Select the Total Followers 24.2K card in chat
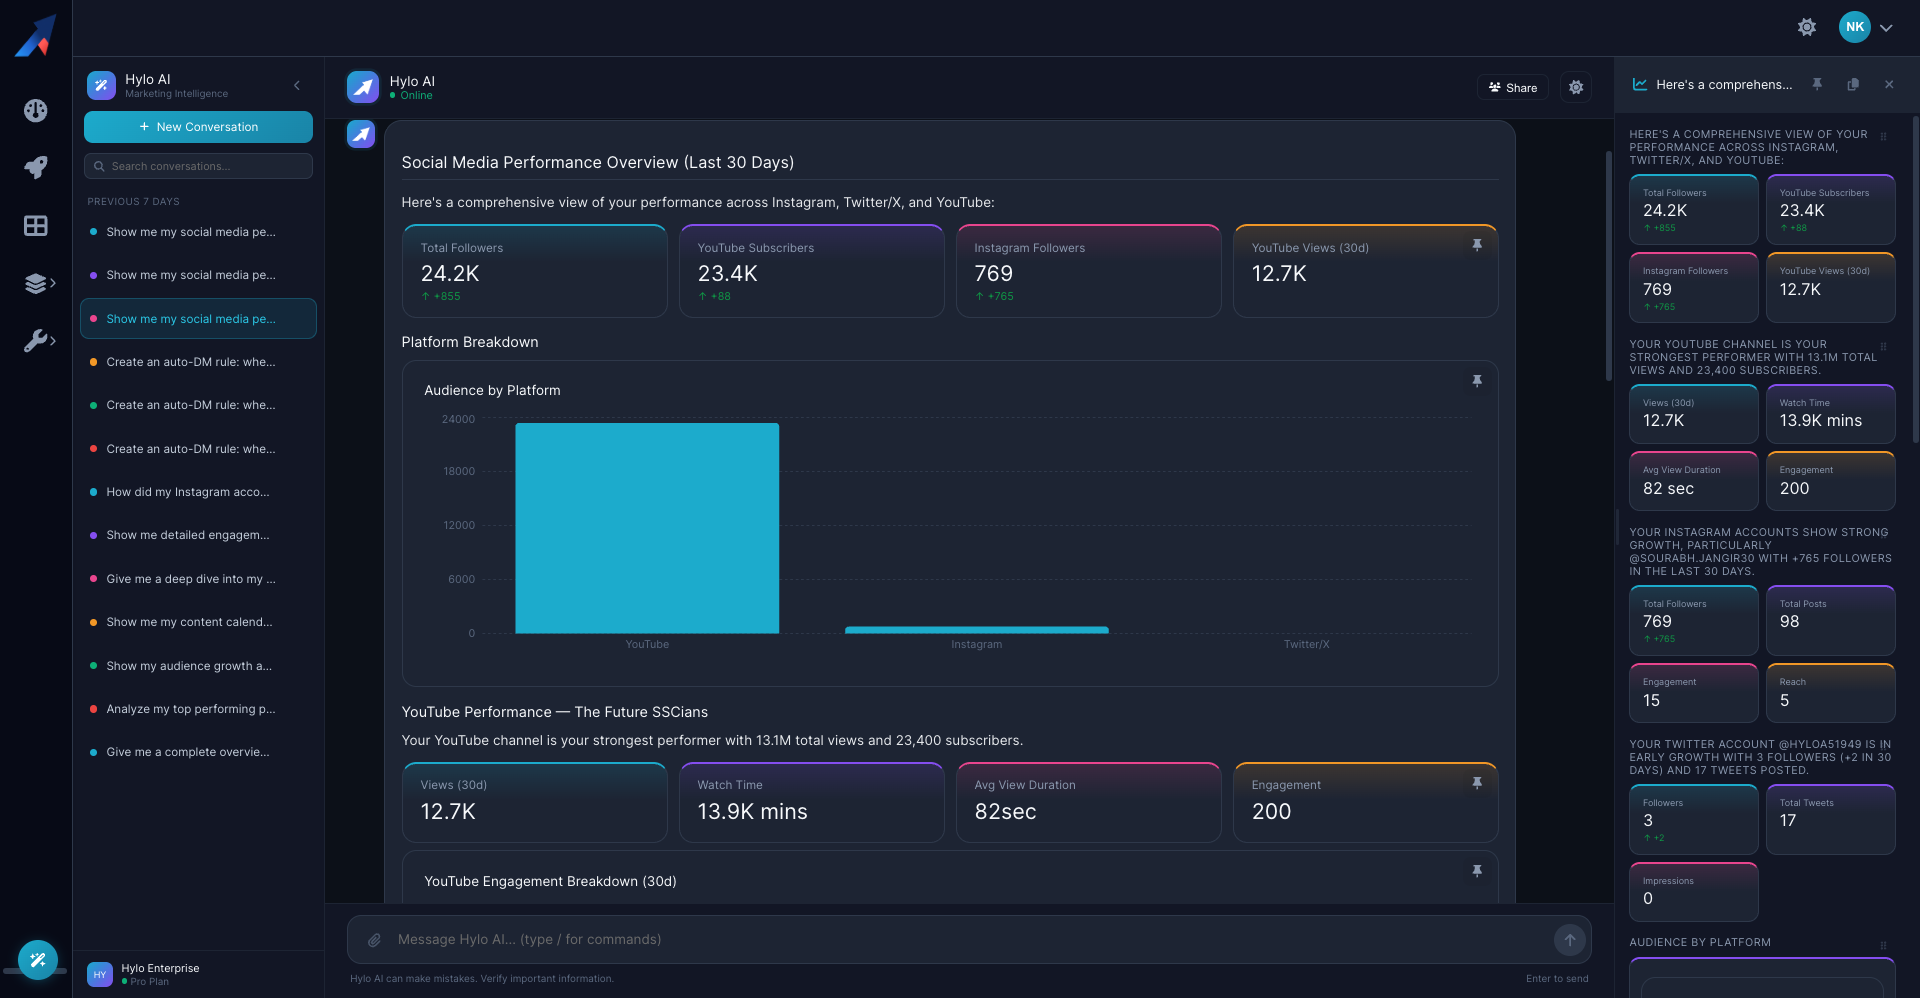Image resolution: width=1920 pixels, height=998 pixels. [x=535, y=271]
